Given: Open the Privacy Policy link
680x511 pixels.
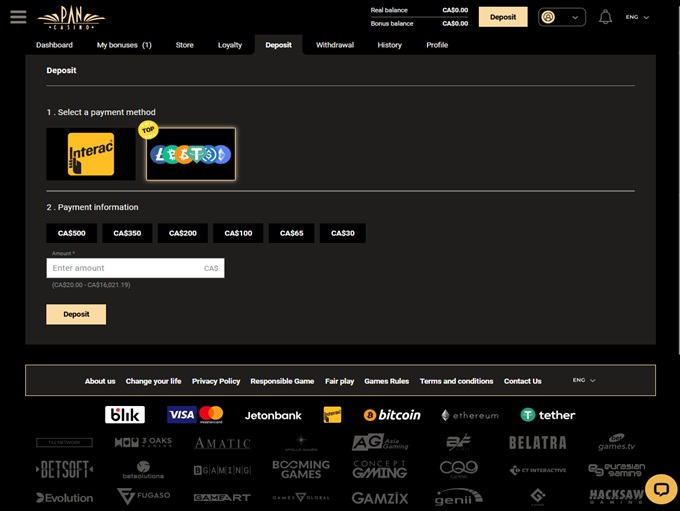Looking at the screenshot, I should (x=216, y=381).
